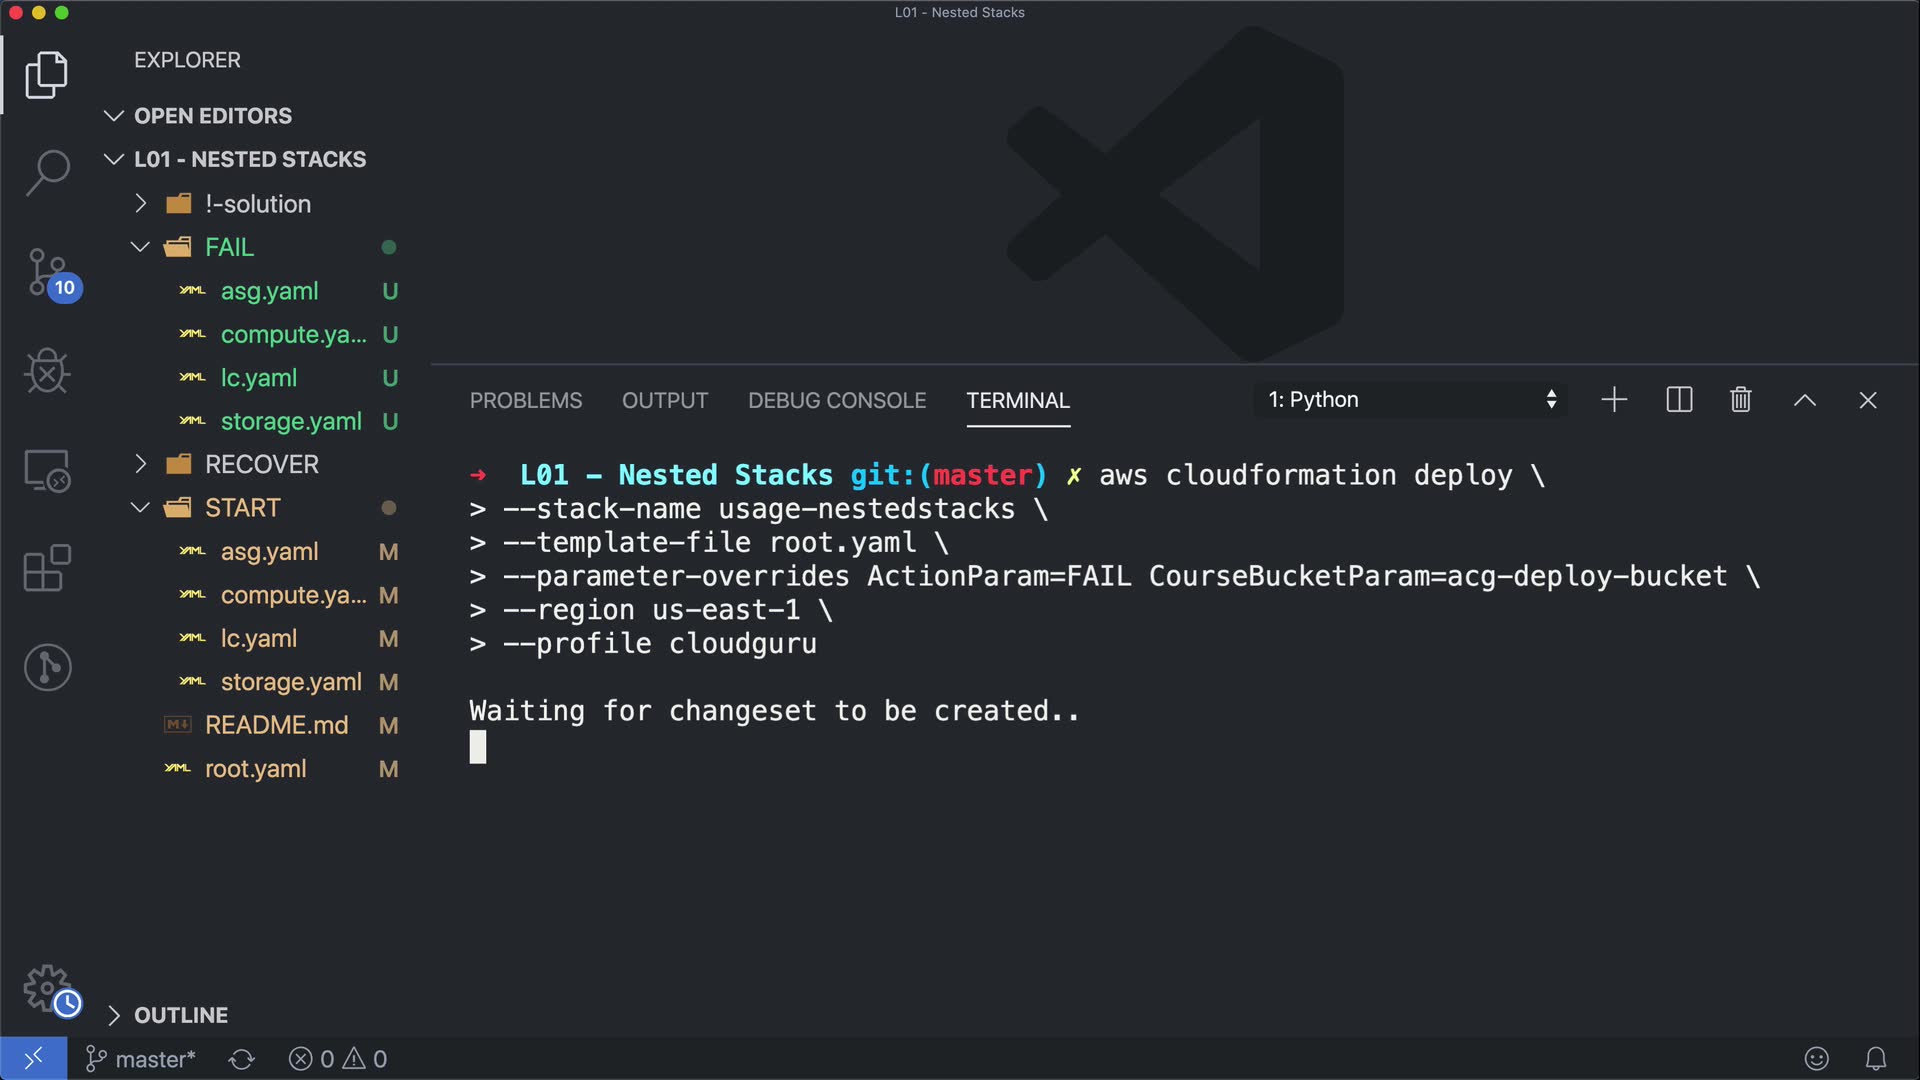1920x1080 pixels.
Task: Click errors and warnings count in status bar
Action: tap(337, 1059)
